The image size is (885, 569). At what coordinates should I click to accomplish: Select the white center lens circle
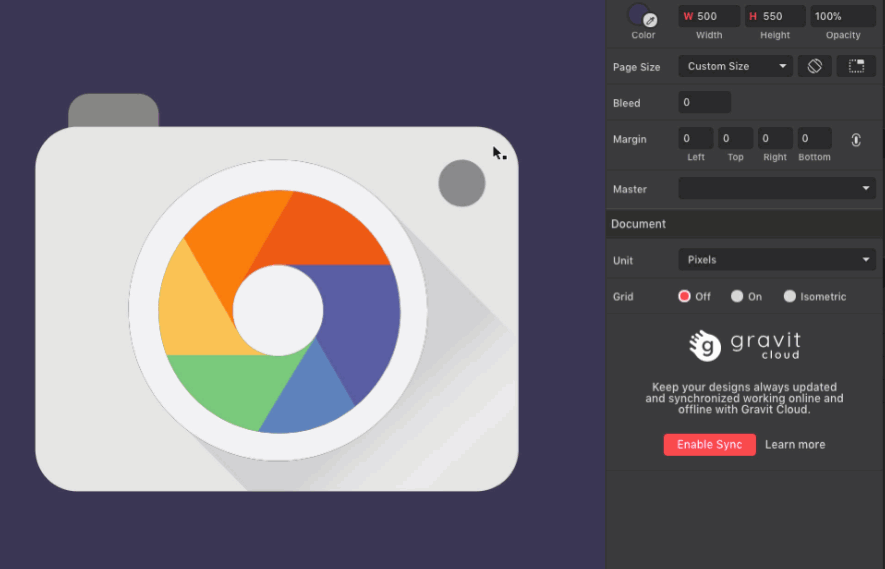pos(278,310)
